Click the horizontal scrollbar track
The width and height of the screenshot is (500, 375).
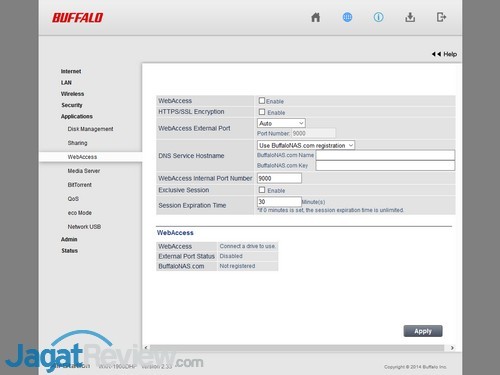click(297, 348)
